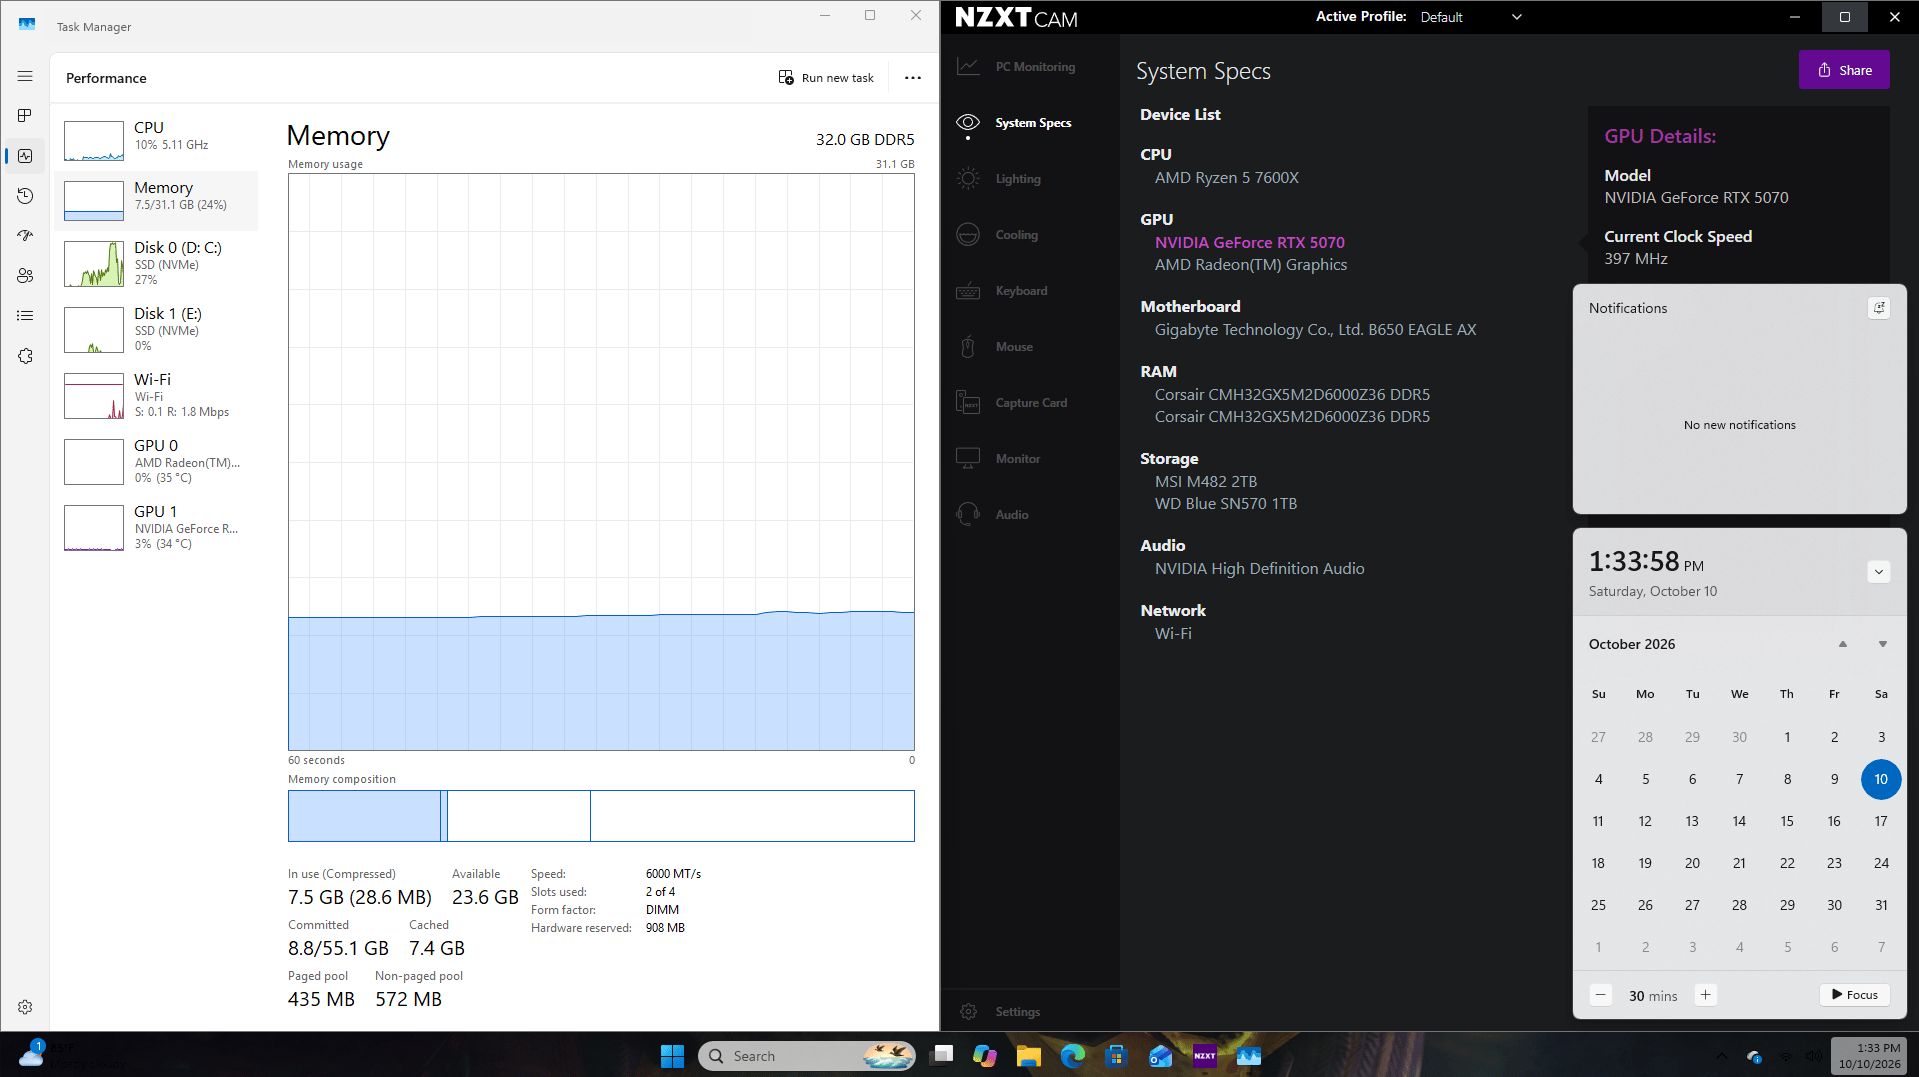Viewport: 1919px width, 1077px height.
Task: Show hidden system tray icons chevron
Action: (x=1721, y=1056)
